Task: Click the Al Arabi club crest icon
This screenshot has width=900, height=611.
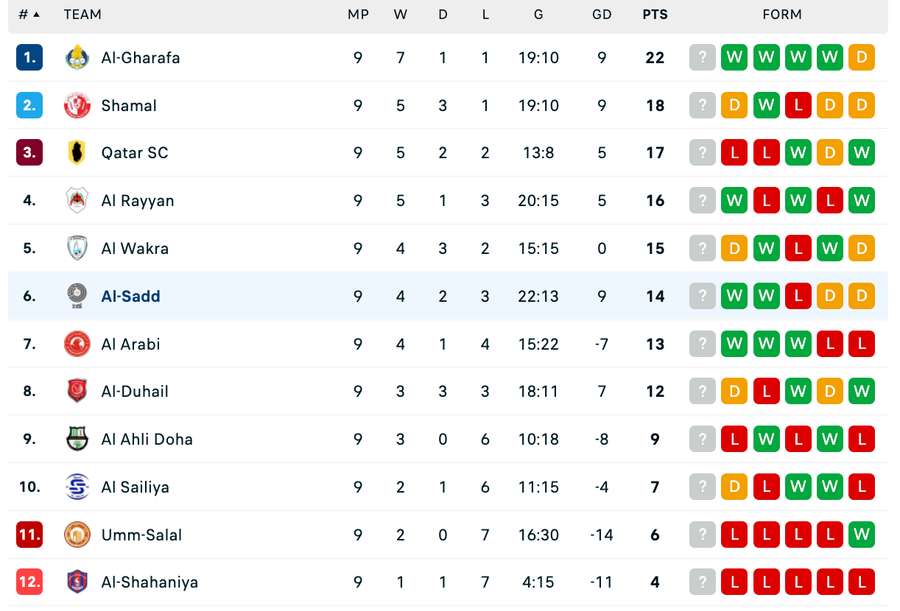Action: tap(77, 344)
